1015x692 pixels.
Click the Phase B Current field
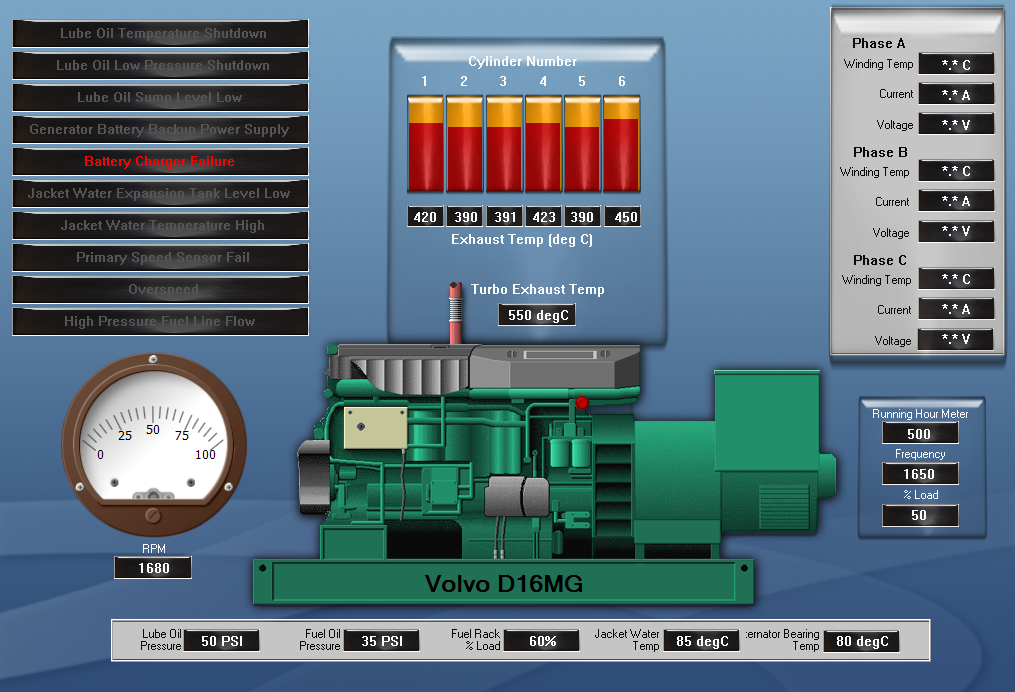pyautogui.click(x=956, y=201)
